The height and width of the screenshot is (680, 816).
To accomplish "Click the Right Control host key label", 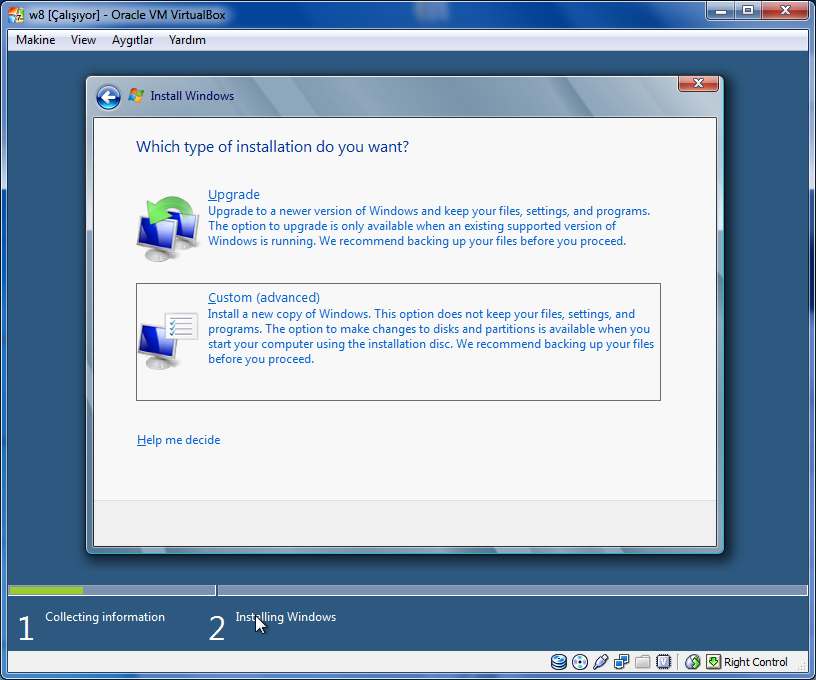I will (755, 662).
